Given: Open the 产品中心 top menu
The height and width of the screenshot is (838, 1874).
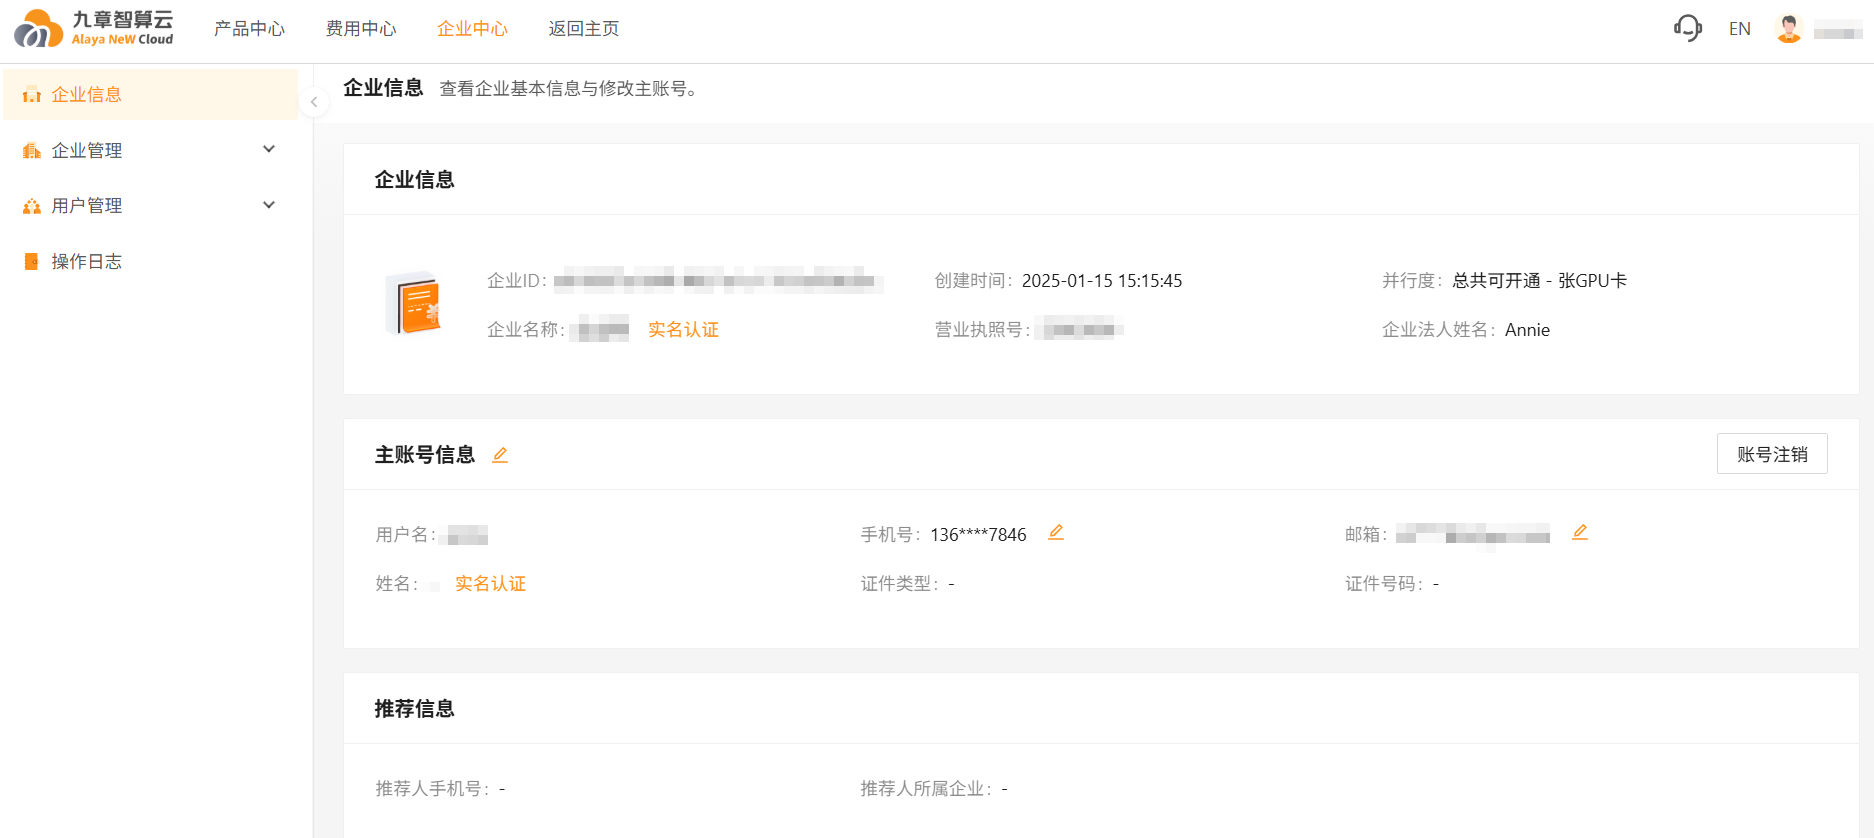Looking at the screenshot, I should (249, 29).
